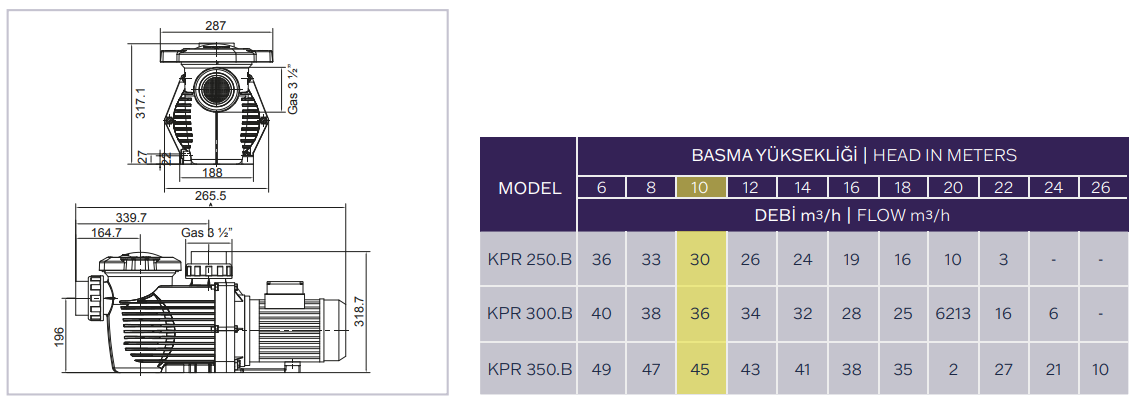The height and width of the screenshot is (408, 1144).
Task: Click the 265.5 dimension label
Action: [x=209, y=196]
